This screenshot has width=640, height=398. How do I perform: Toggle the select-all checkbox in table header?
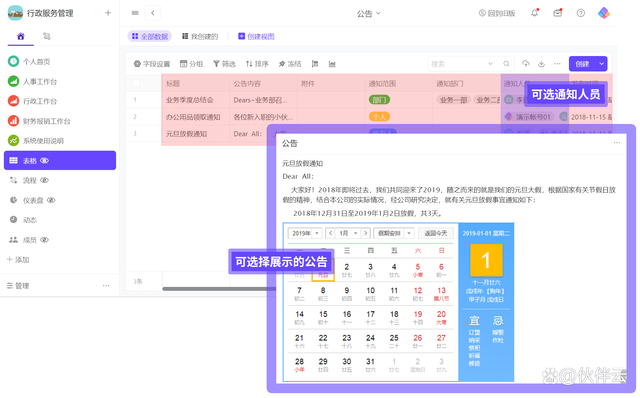(x=136, y=83)
